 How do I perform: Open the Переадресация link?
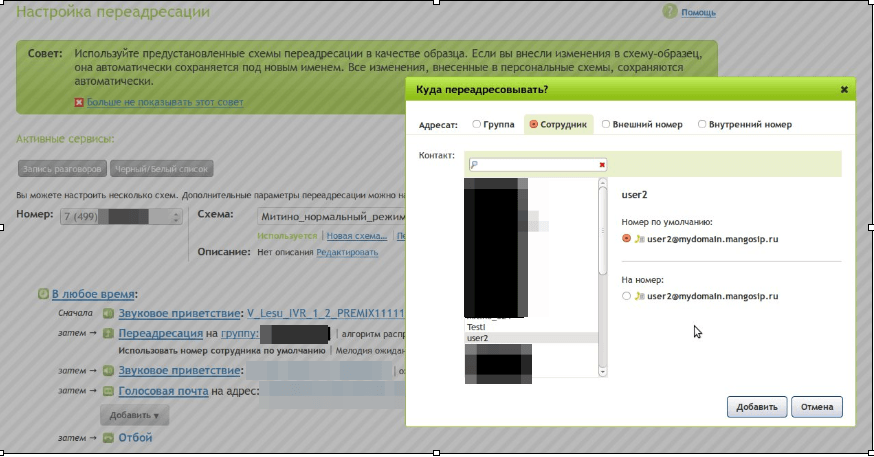[x=161, y=334]
